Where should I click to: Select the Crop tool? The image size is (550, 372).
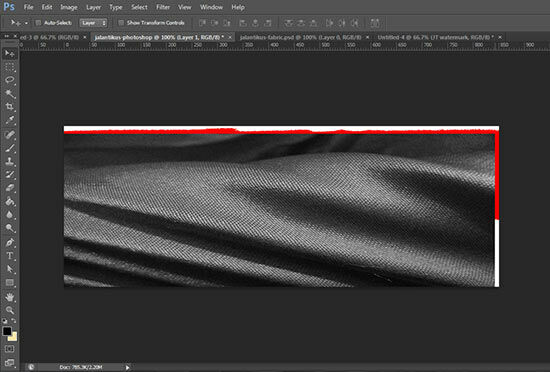click(x=9, y=107)
